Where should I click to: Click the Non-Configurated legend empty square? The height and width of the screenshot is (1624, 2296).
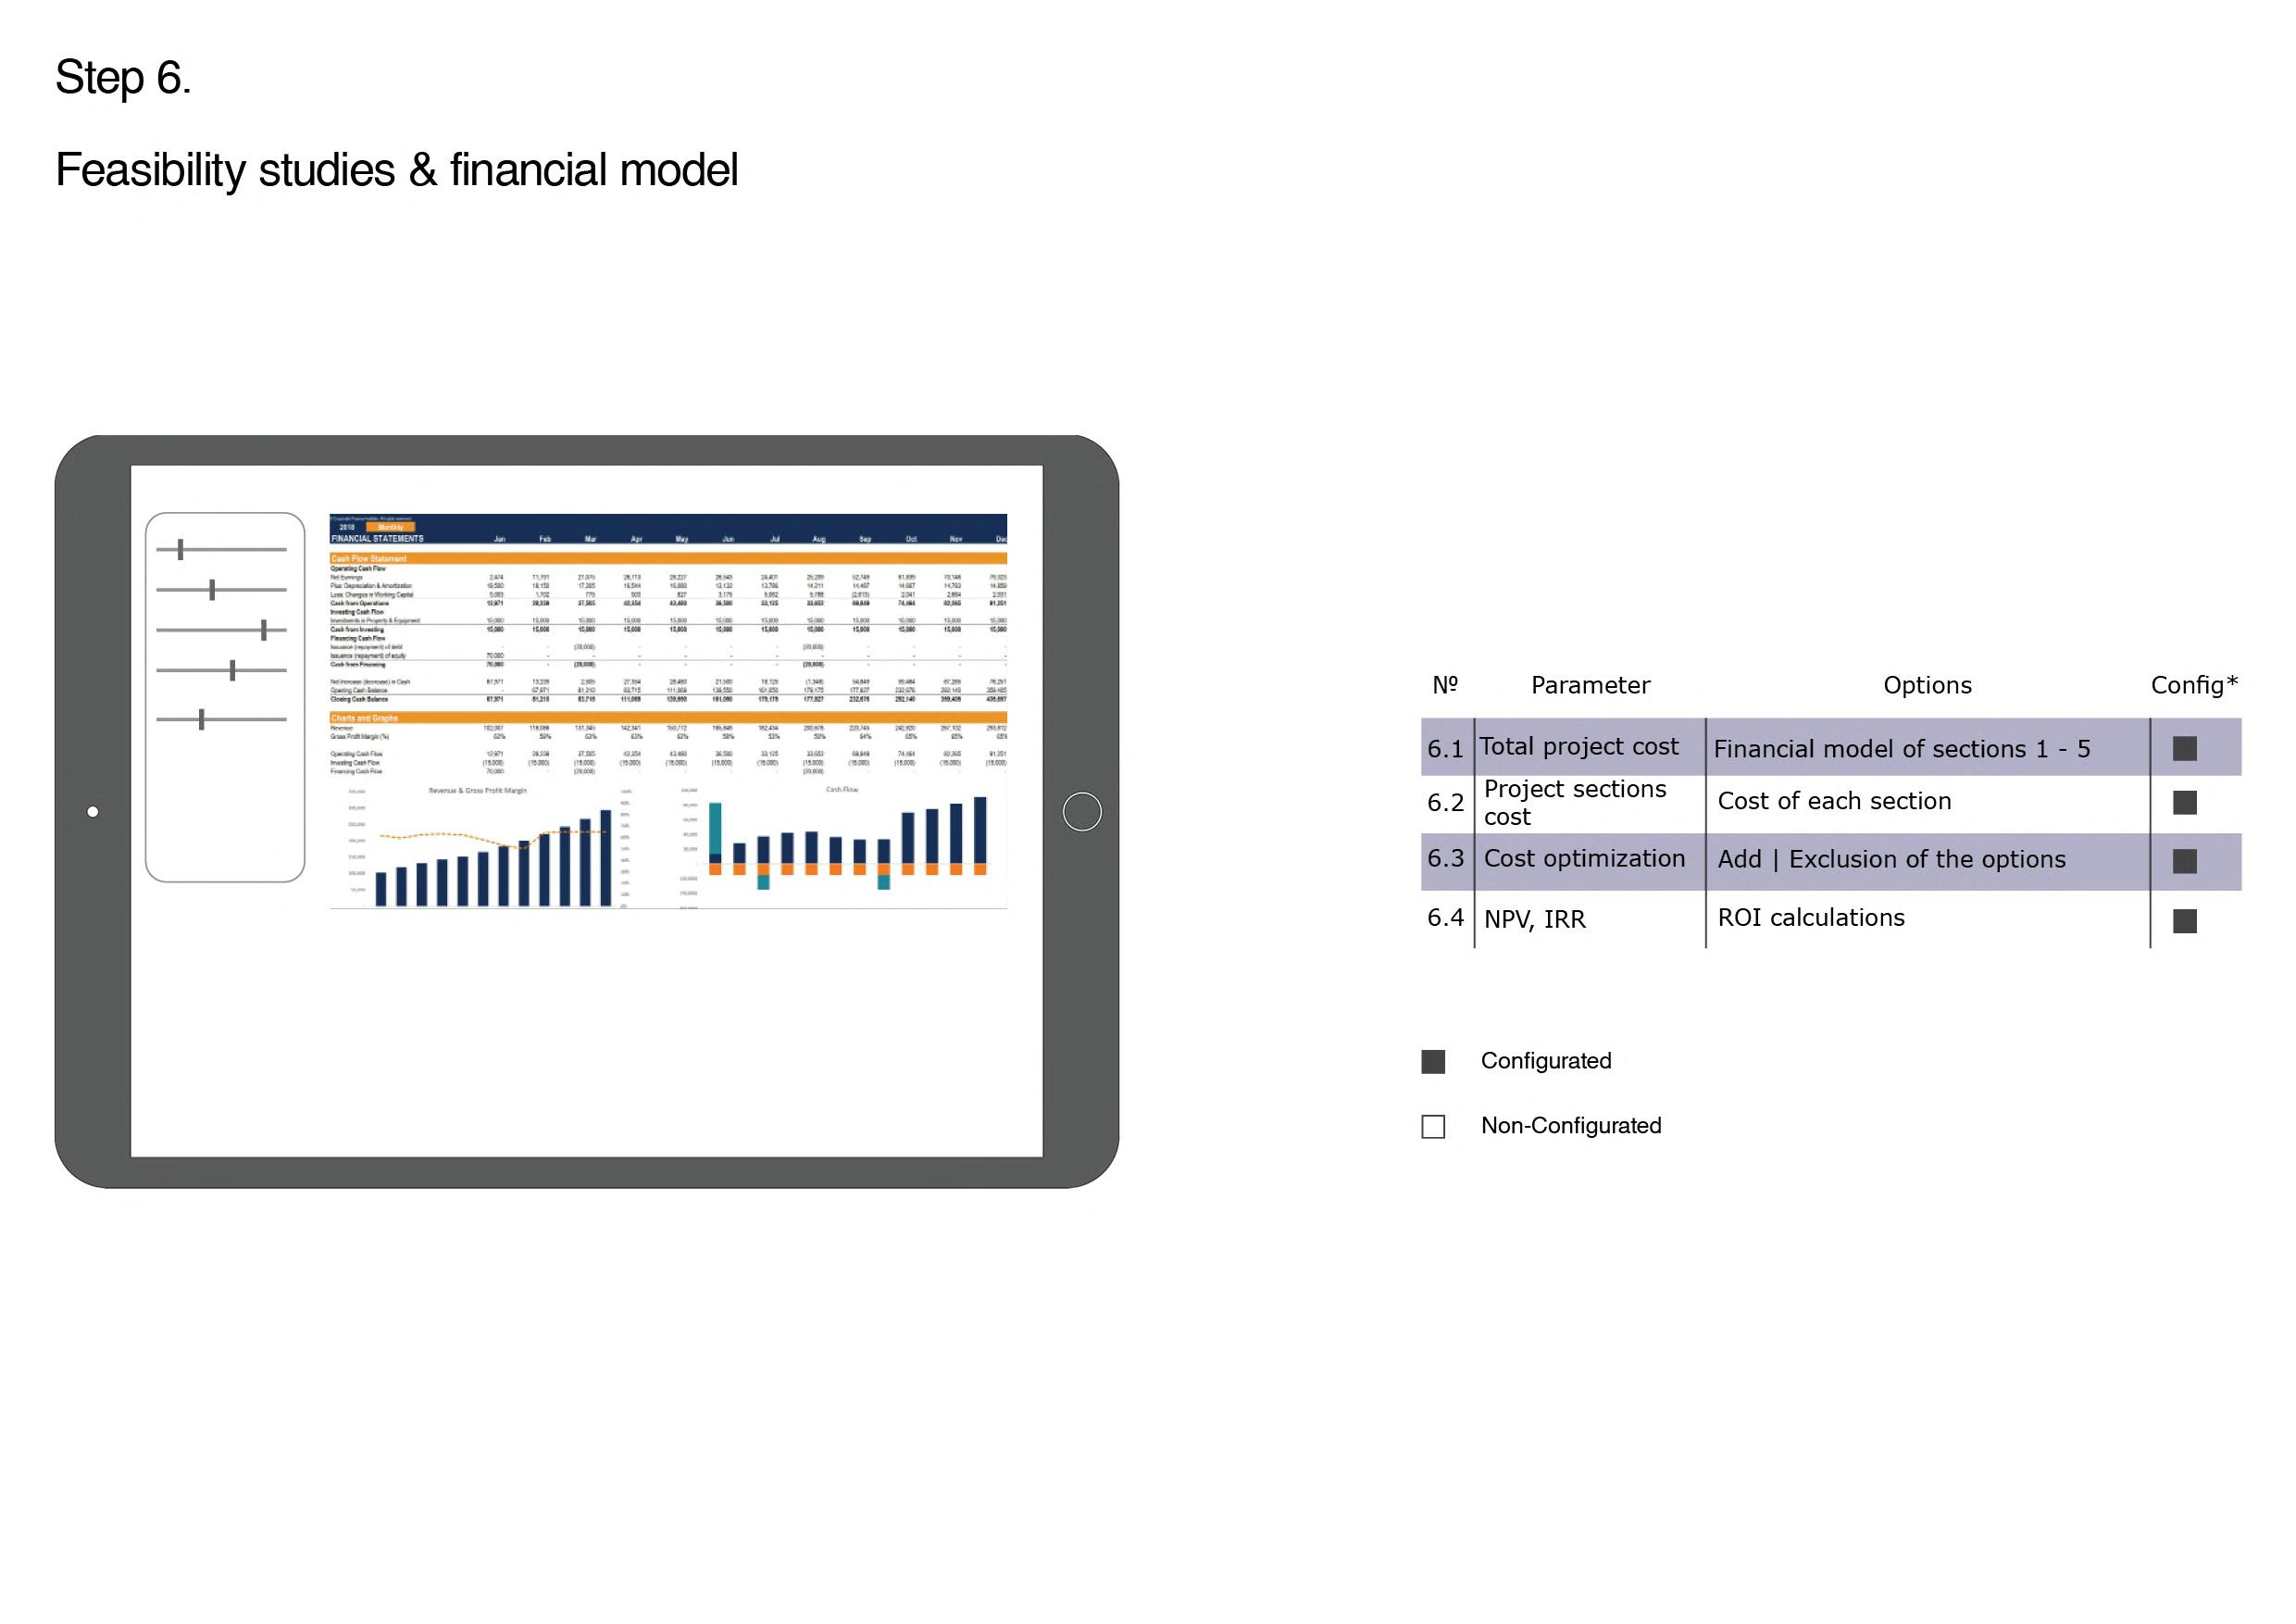pyautogui.click(x=1433, y=1127)
